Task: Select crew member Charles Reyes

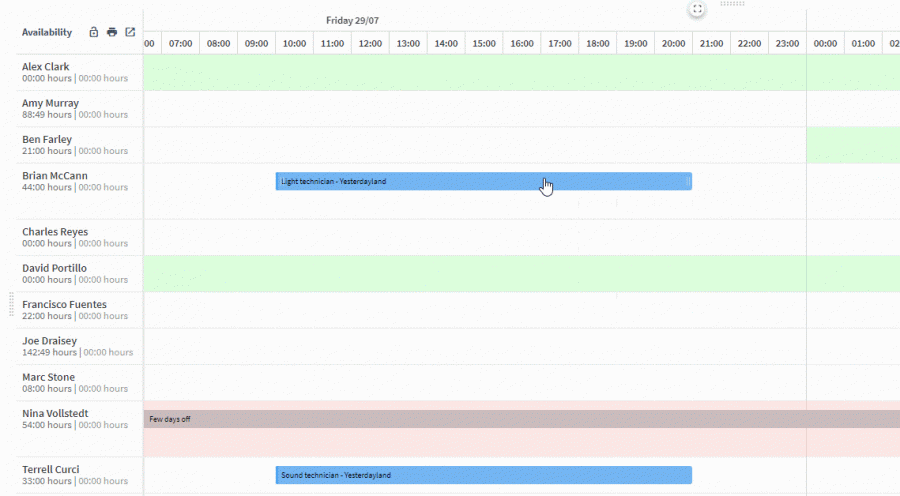Action: (x=55, y=232)
